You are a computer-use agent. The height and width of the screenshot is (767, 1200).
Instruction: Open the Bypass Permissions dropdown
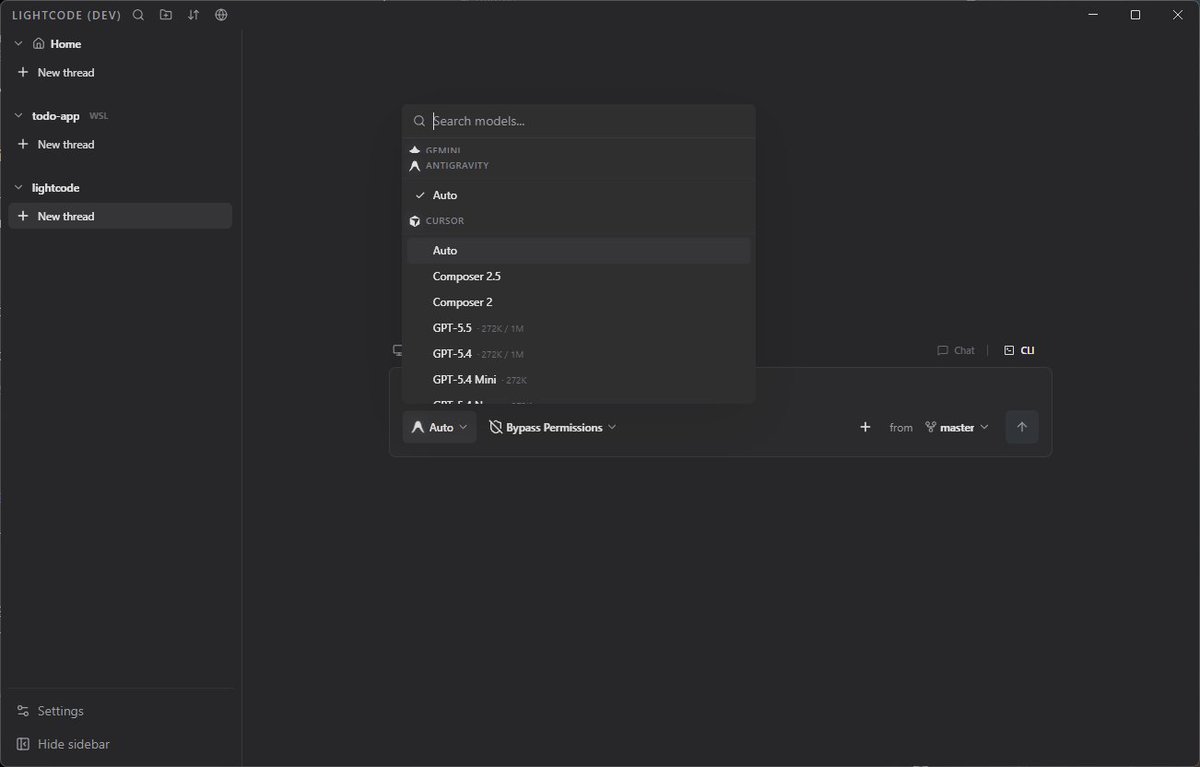[552, 427]
